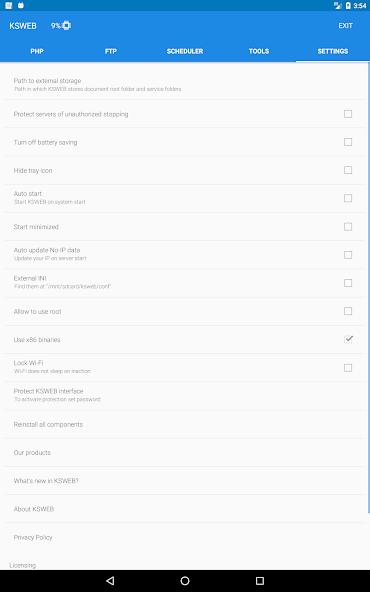Uncheck Use x86 binaries checkbox
This screenshot has height=592, width=370.
point(348,339)
